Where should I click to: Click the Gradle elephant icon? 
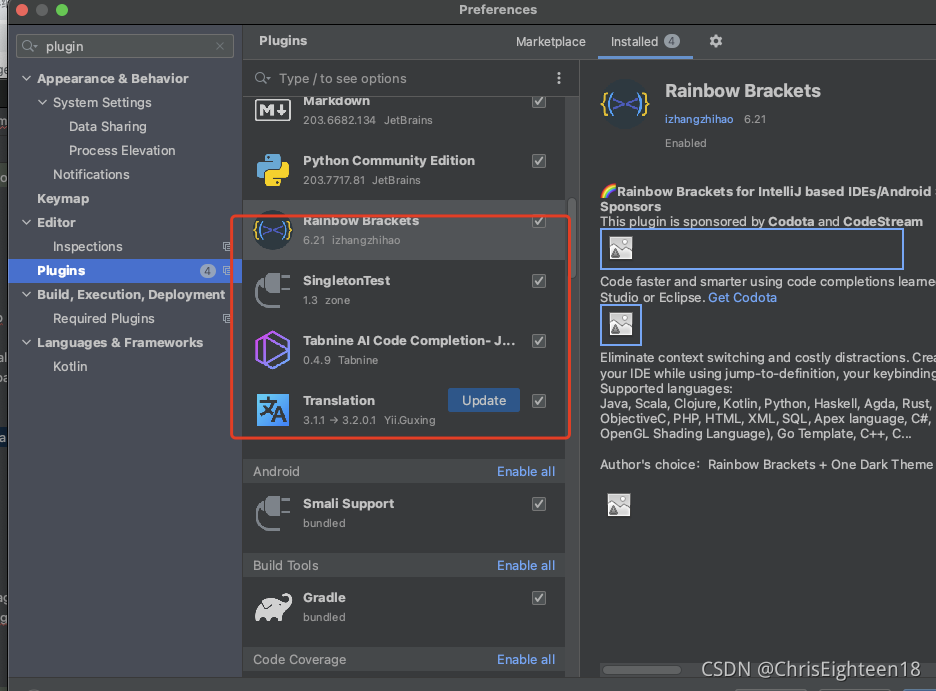click(x=273, y=607)
